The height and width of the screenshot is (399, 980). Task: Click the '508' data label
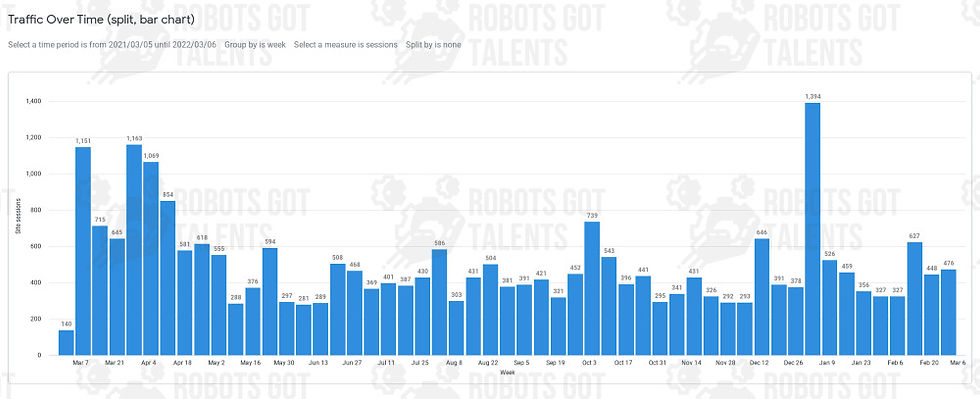pos(338,258)
